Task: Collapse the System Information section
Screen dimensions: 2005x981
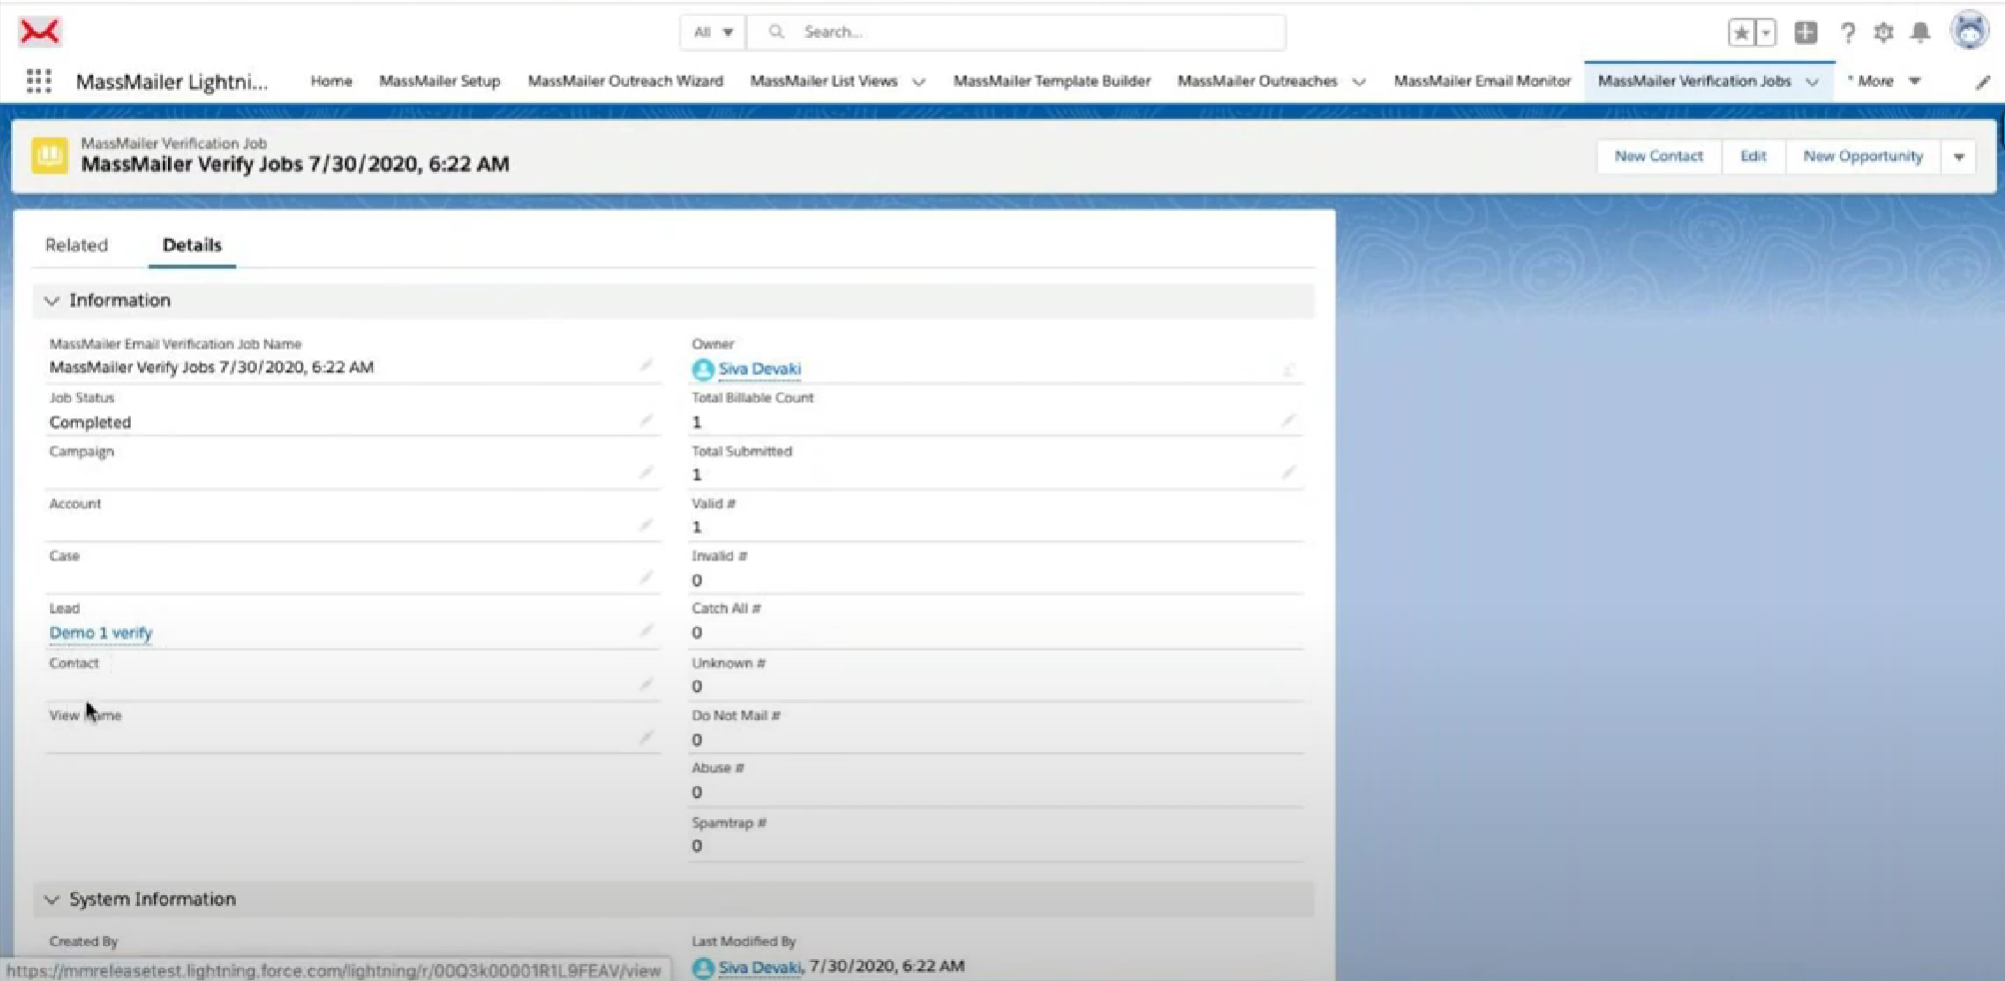Action: tap(52, 900)
